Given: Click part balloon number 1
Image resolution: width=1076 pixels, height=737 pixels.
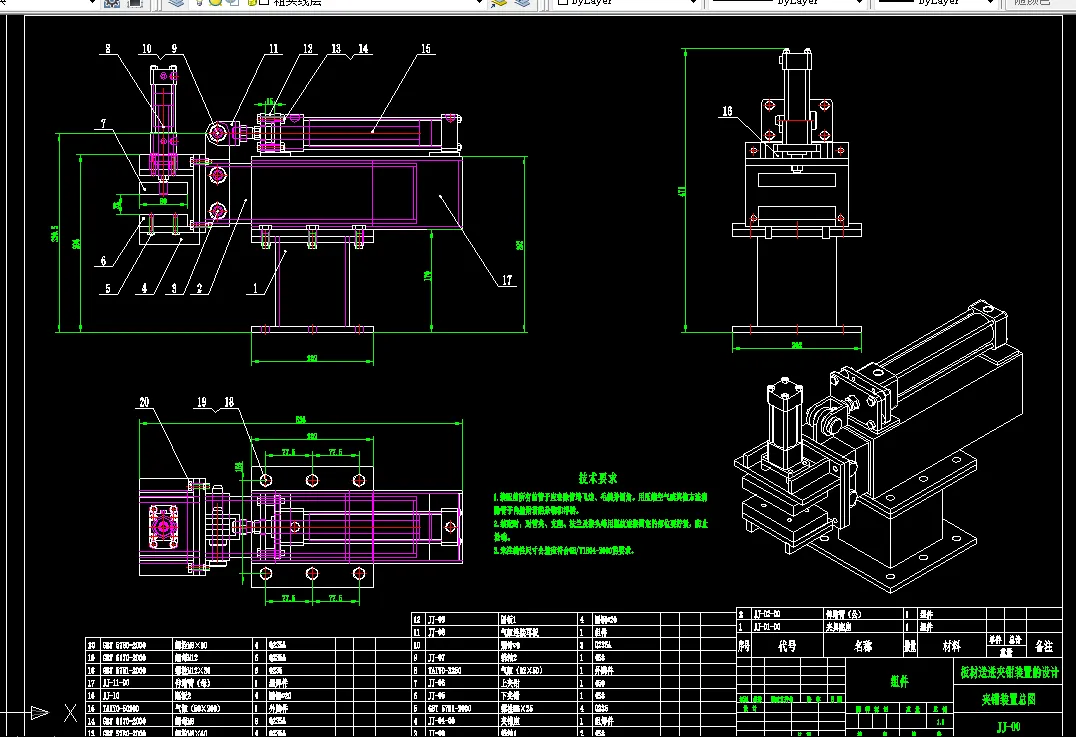Looking at the screenshot, I should (x=255, y=288).
